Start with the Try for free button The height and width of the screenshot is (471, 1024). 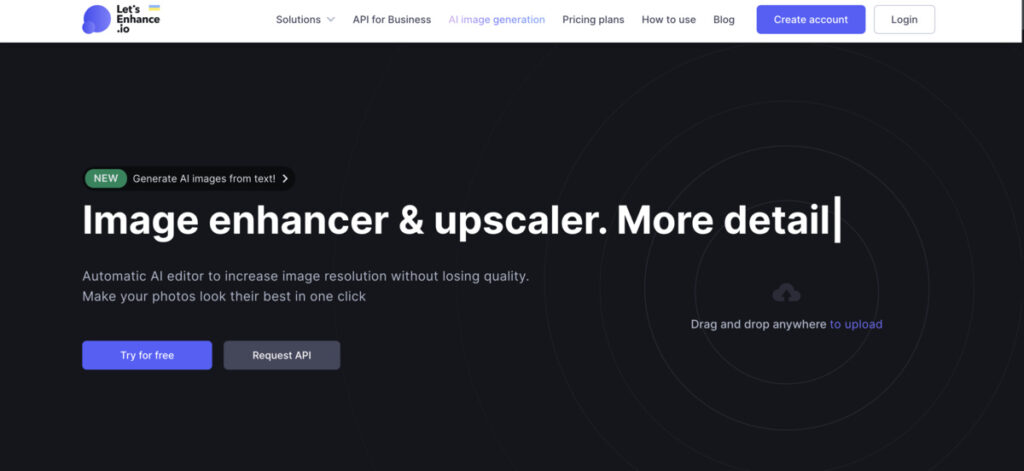click(147, 355)
